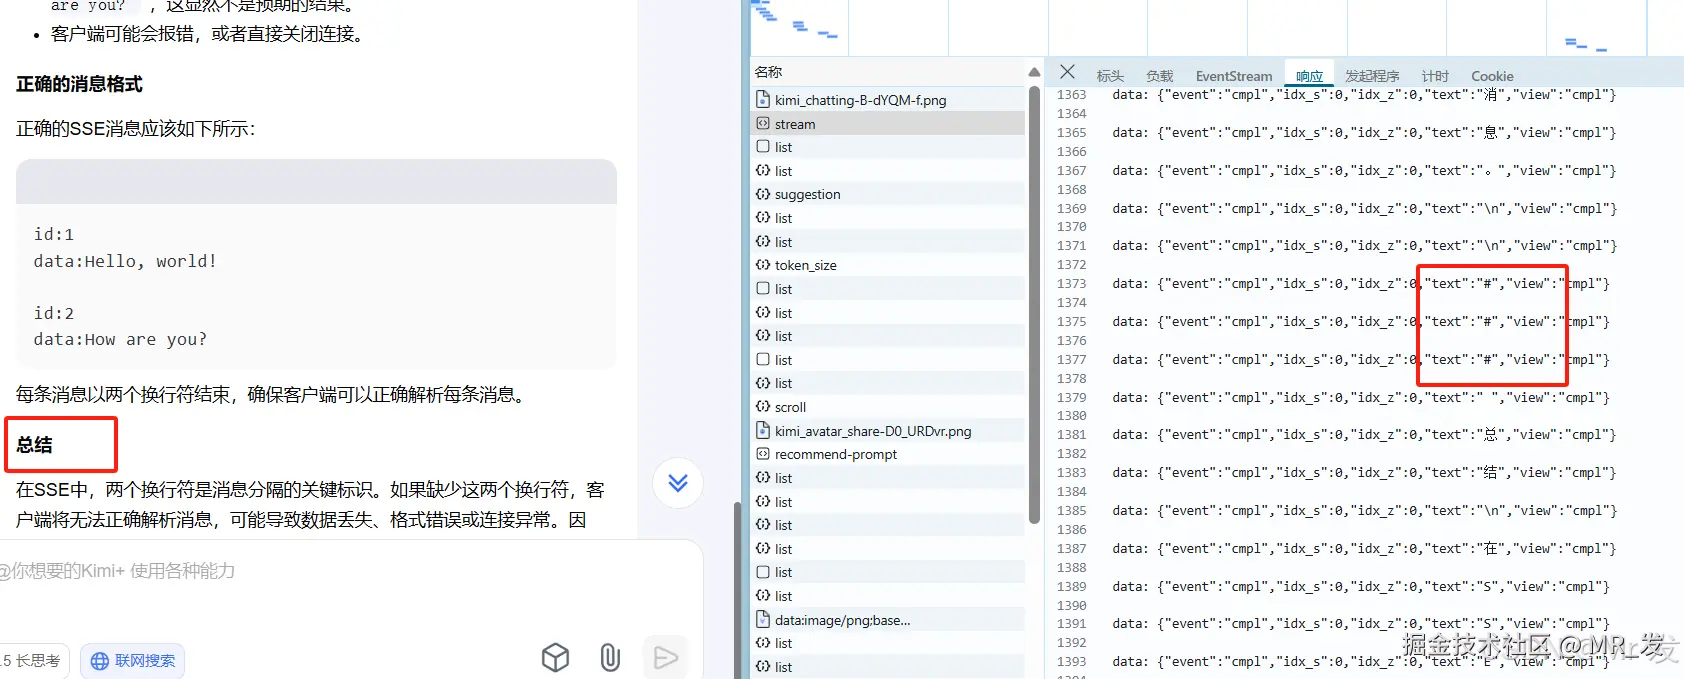Viewport: 1684px width, 679px height.
Task: Click icon beside recommend-prompt request
Action: point(763,454)
